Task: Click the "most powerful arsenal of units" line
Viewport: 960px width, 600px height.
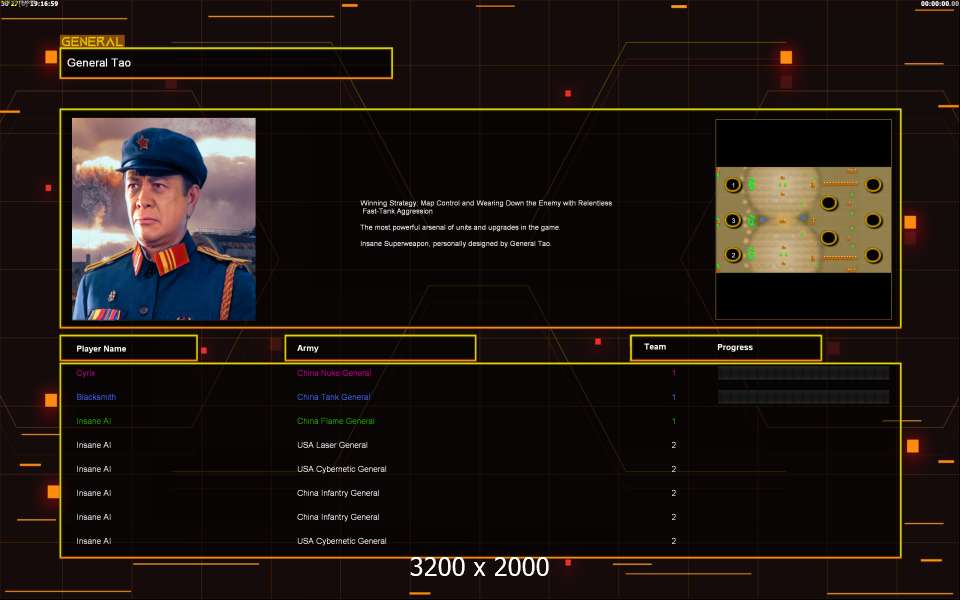Action: click(x=460, y=227)
